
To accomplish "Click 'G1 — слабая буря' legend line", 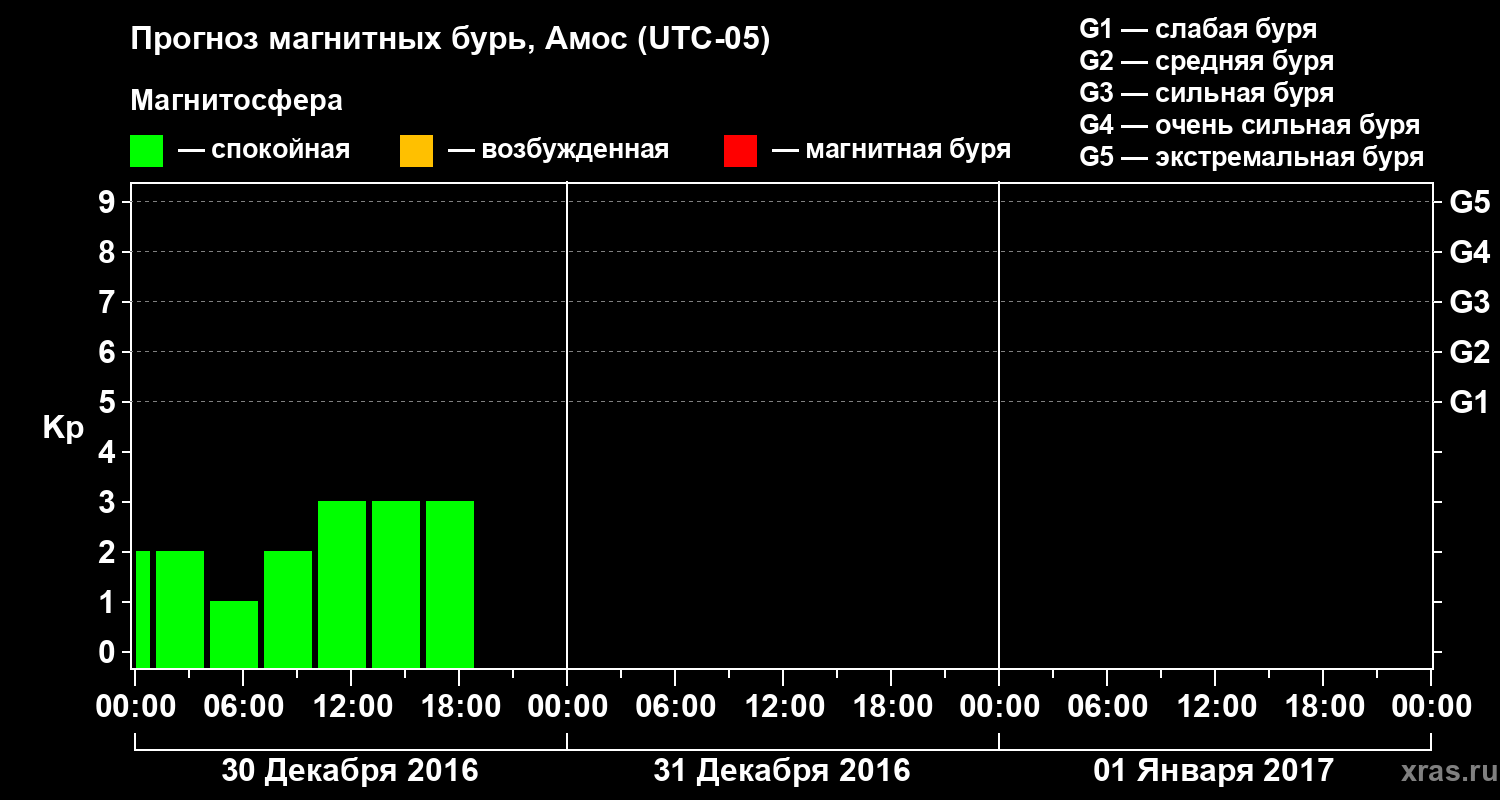I will tap(1198, 28).
